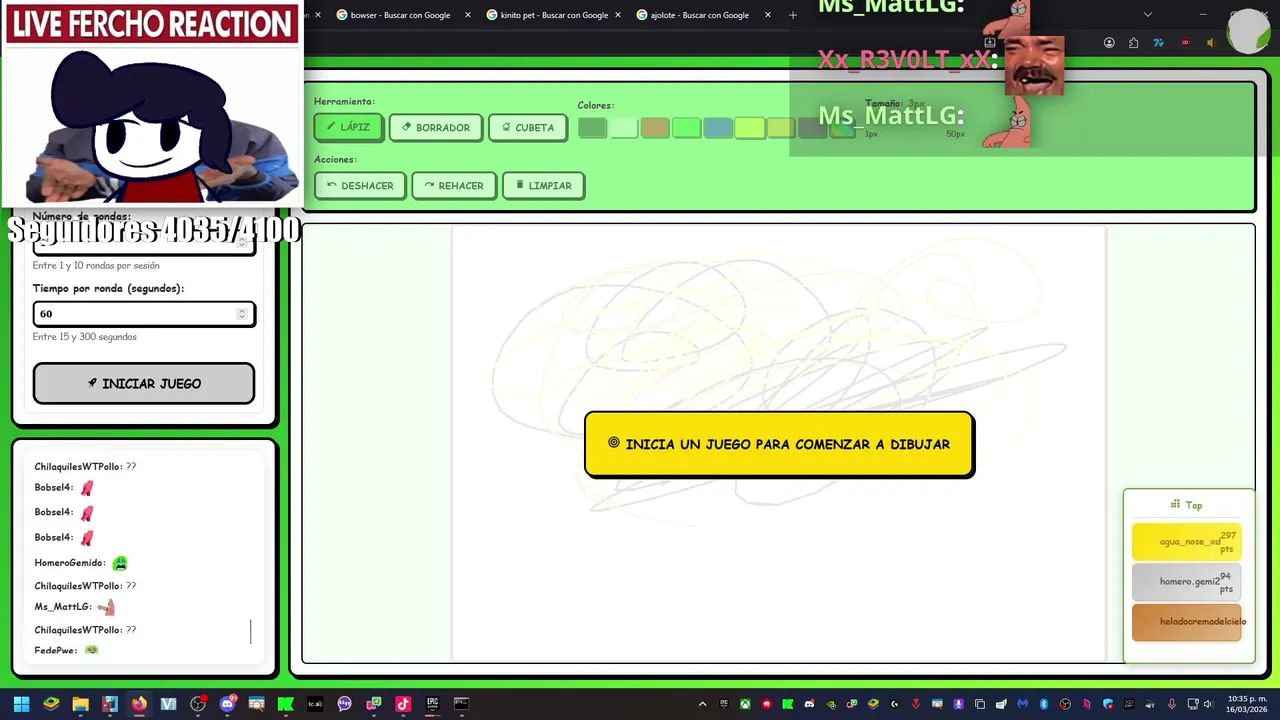Select the Borrador eraser tool
This screenshot has width=1280, height=720.
tap(435, 127)
